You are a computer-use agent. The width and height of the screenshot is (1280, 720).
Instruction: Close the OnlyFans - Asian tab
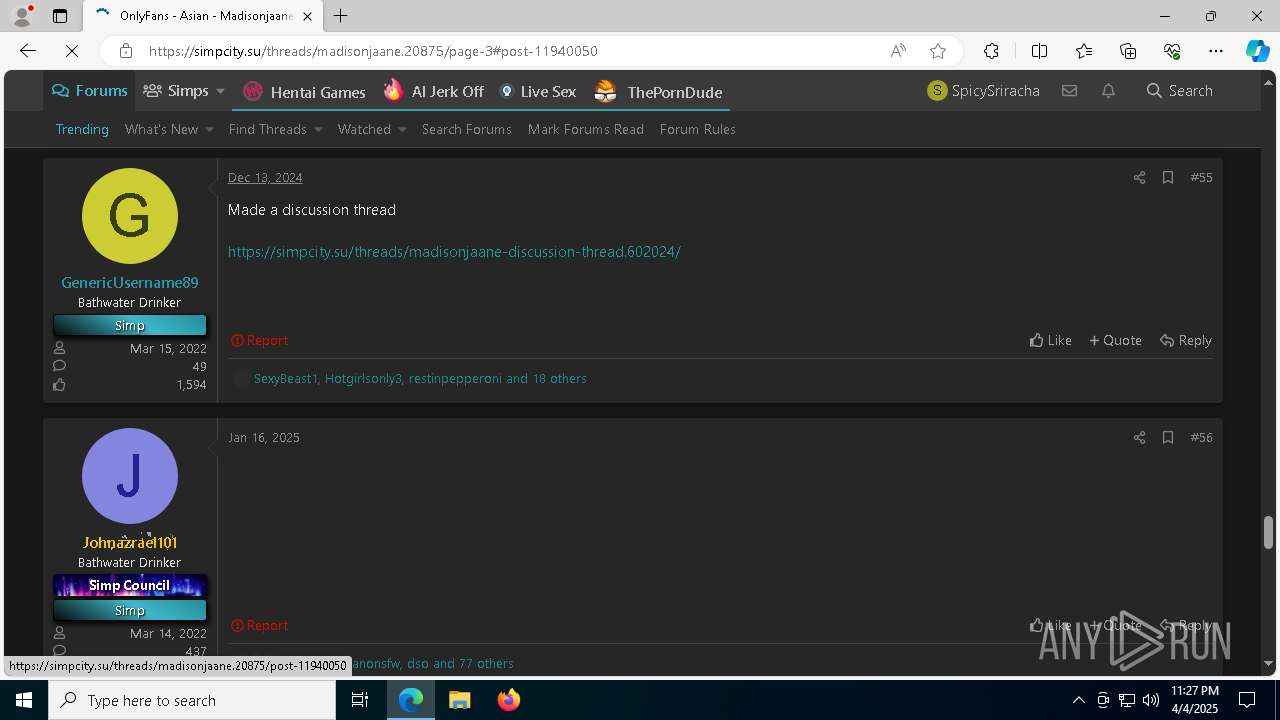pos(307,16)
